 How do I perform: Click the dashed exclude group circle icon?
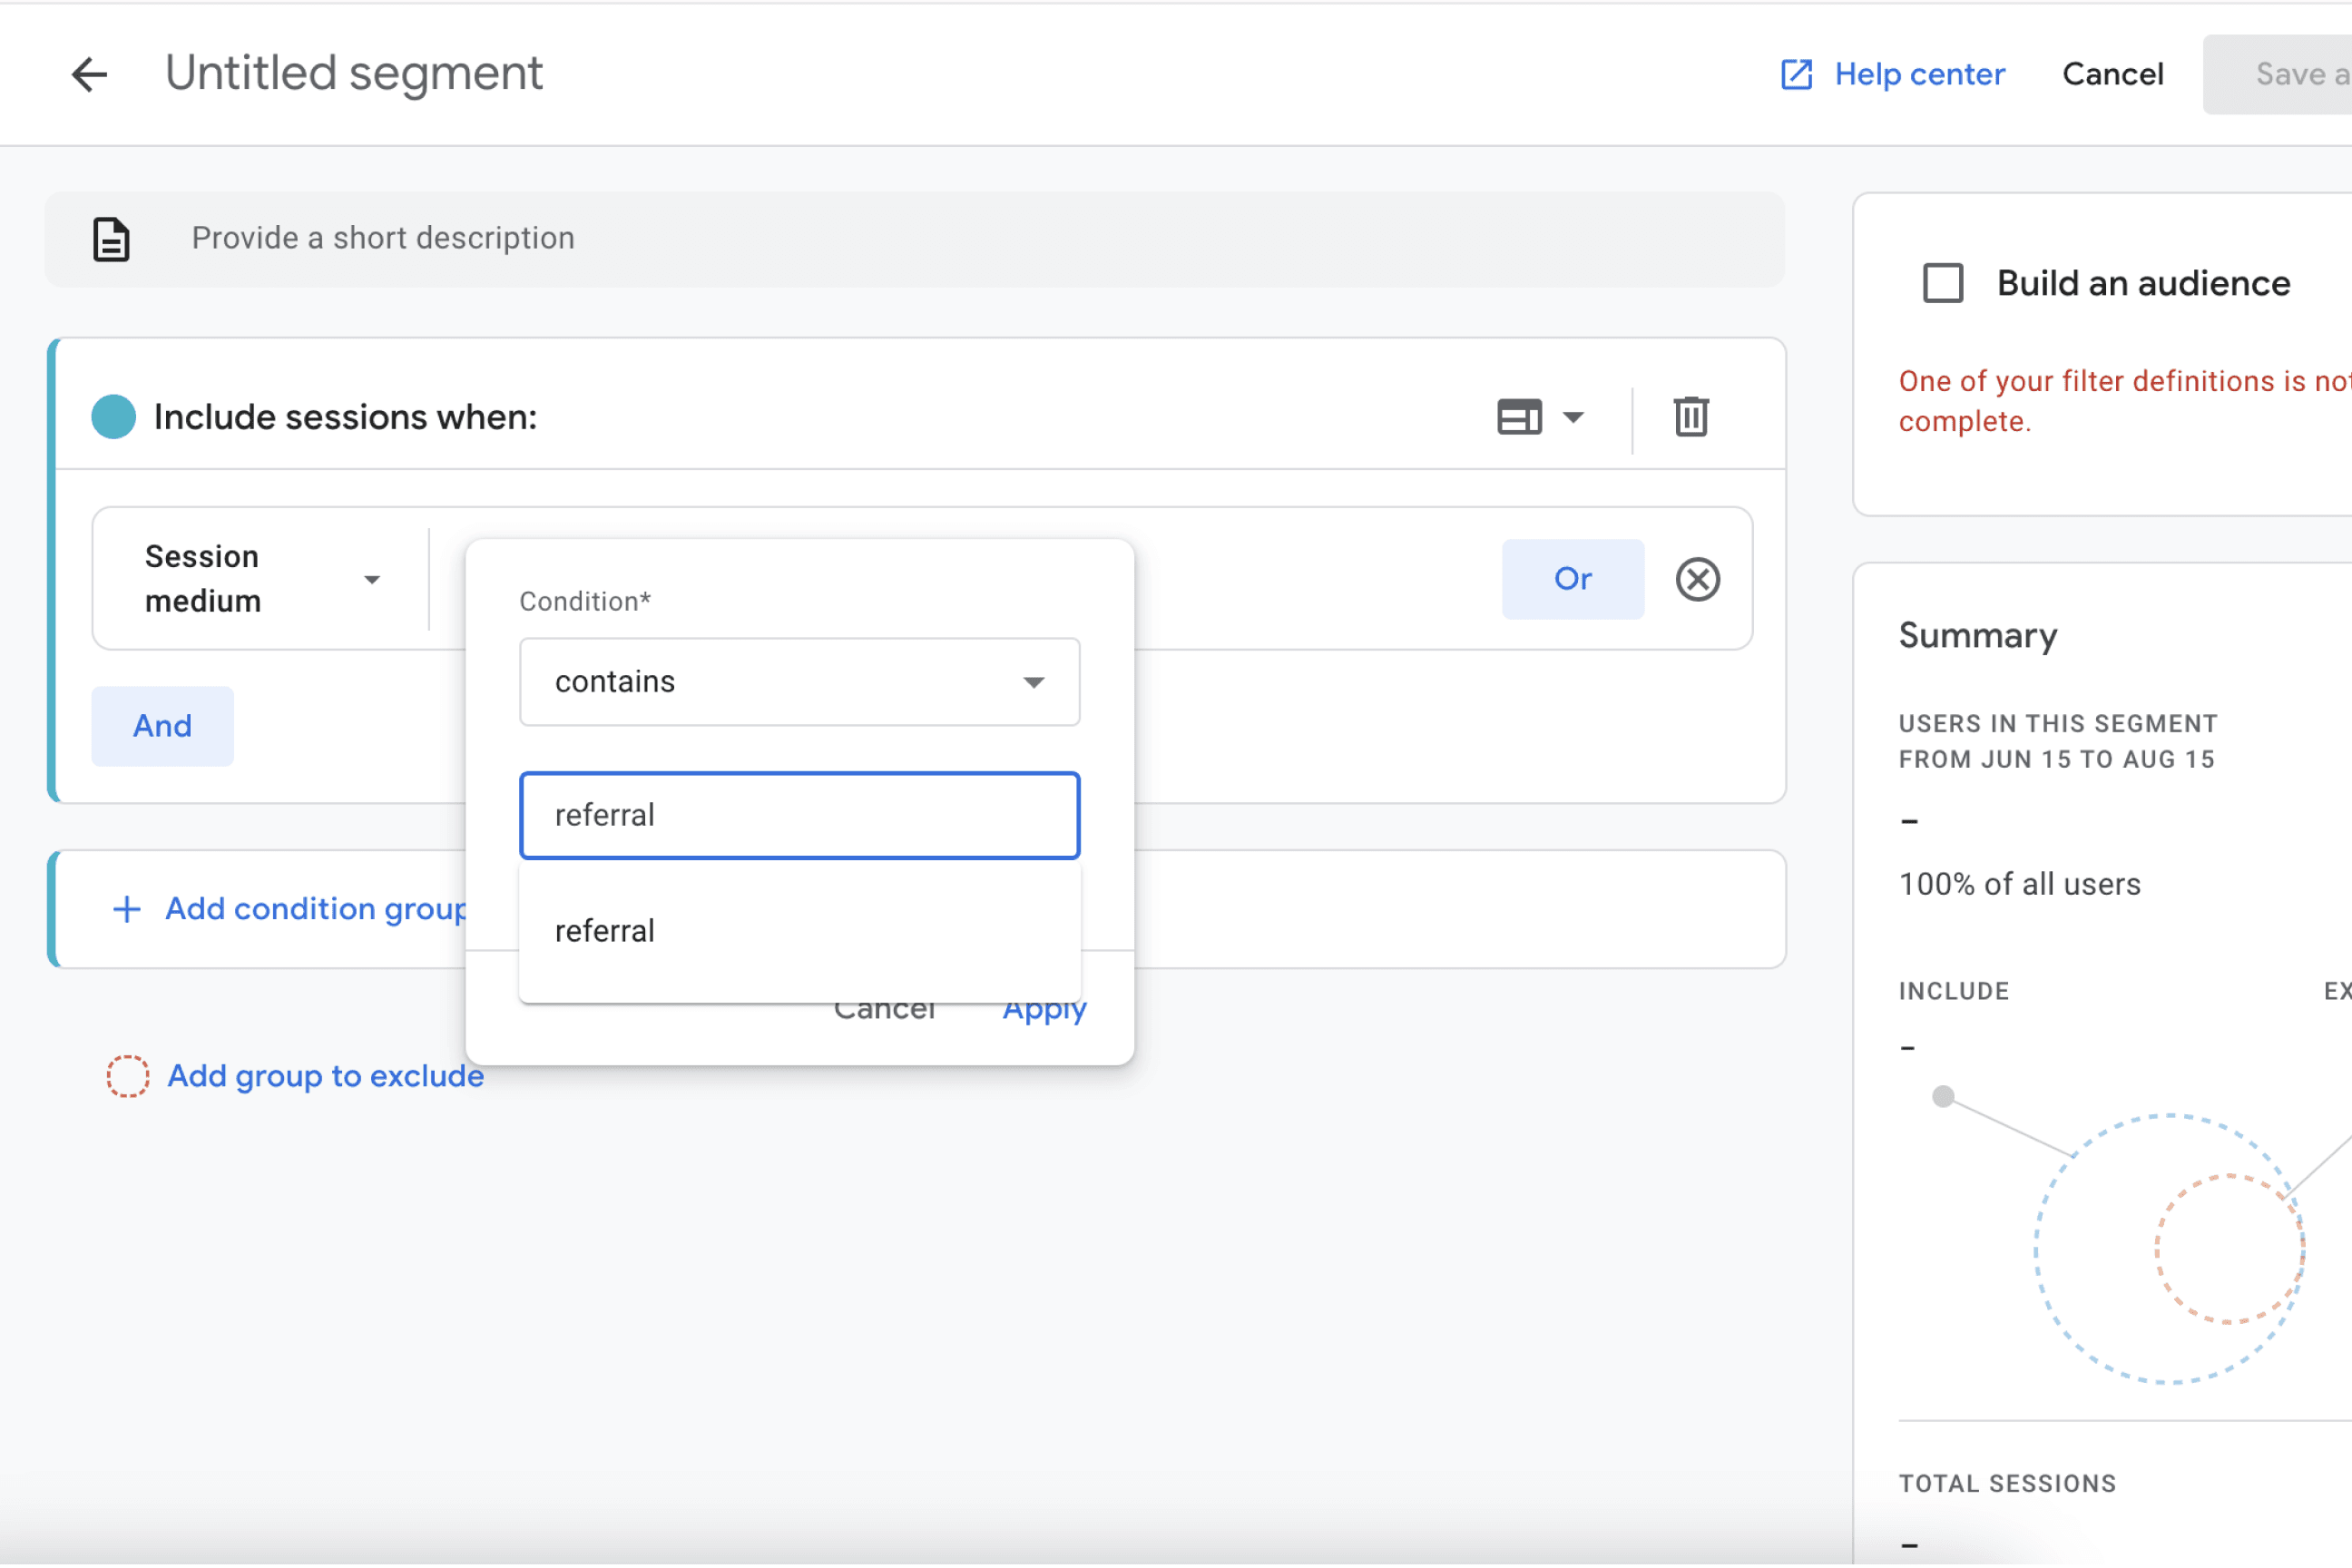[x=128, y=1076]
